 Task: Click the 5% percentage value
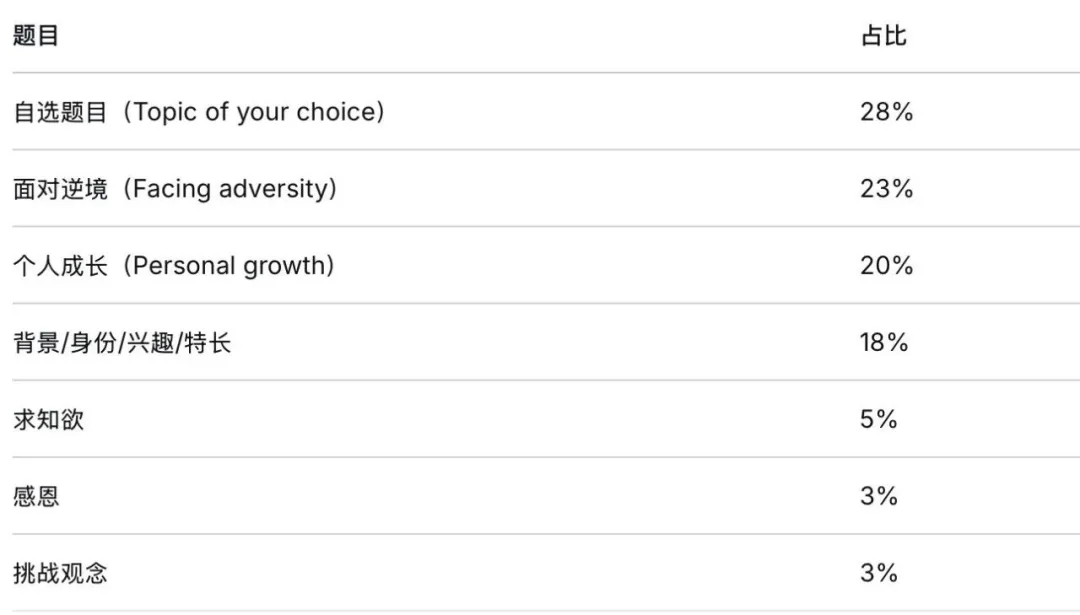pos(878,419)
